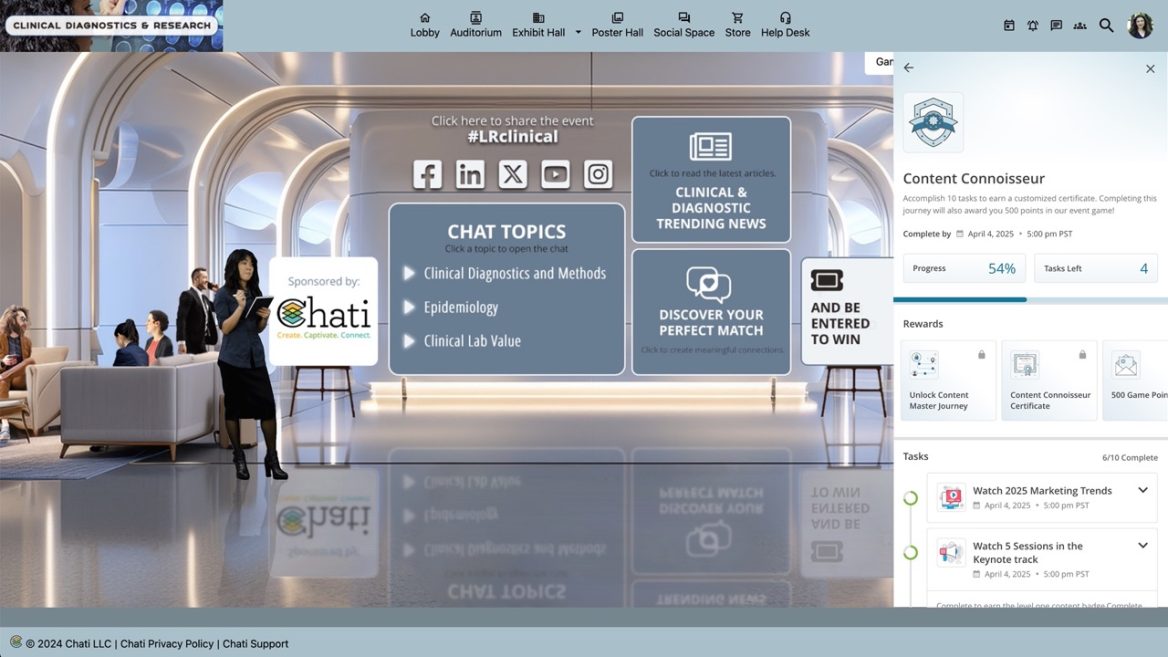This screenshot has height=657, width=1168.
Task: Click the Tasks Left 4 box
Action: [1096, 268]
